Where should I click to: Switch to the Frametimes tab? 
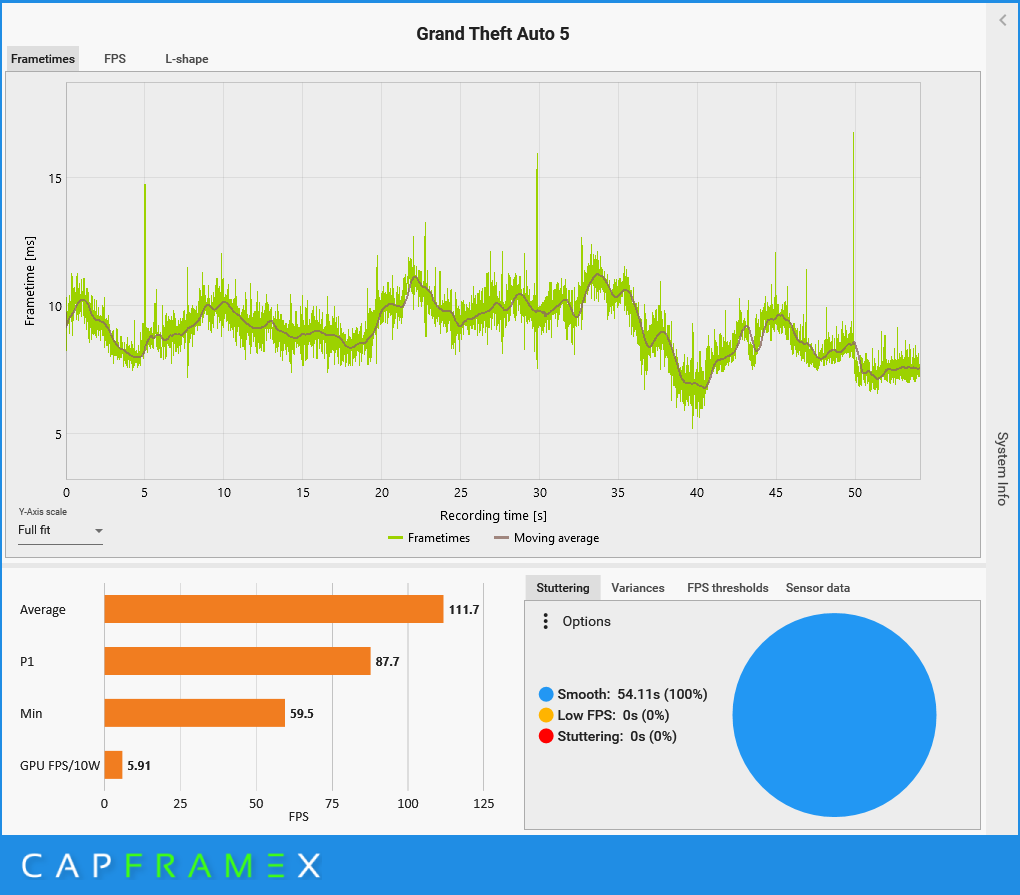pyautogui.click(x=43, y=59)
